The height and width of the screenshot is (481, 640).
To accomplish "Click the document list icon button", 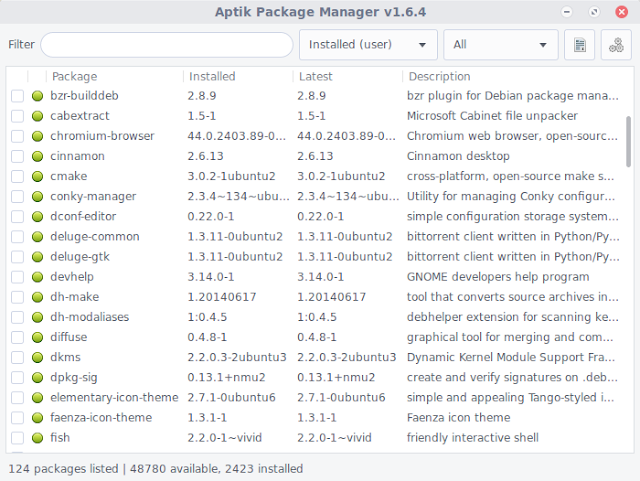I will click(580, 45).
